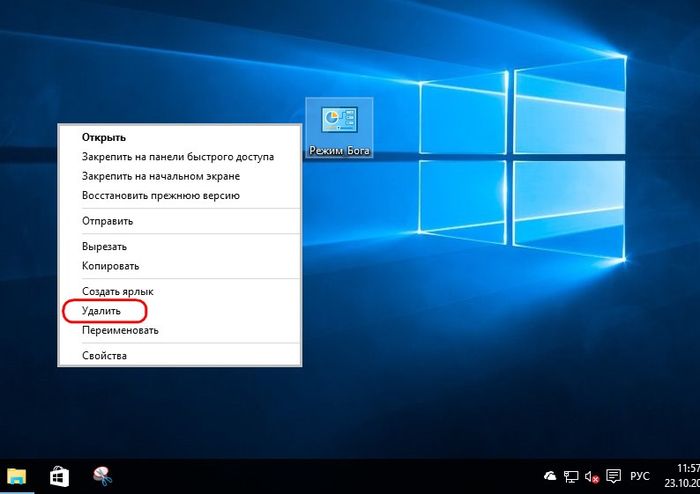Open the Action Center notifications icon
Viewport: 700px width, 494px height.
[613, 475]
